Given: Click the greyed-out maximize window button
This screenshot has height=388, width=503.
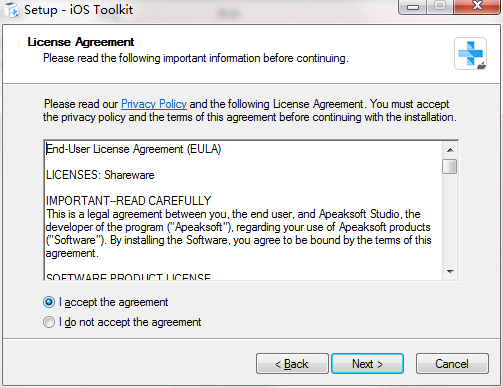Looking at the screenshot, I should pos(440,7).
